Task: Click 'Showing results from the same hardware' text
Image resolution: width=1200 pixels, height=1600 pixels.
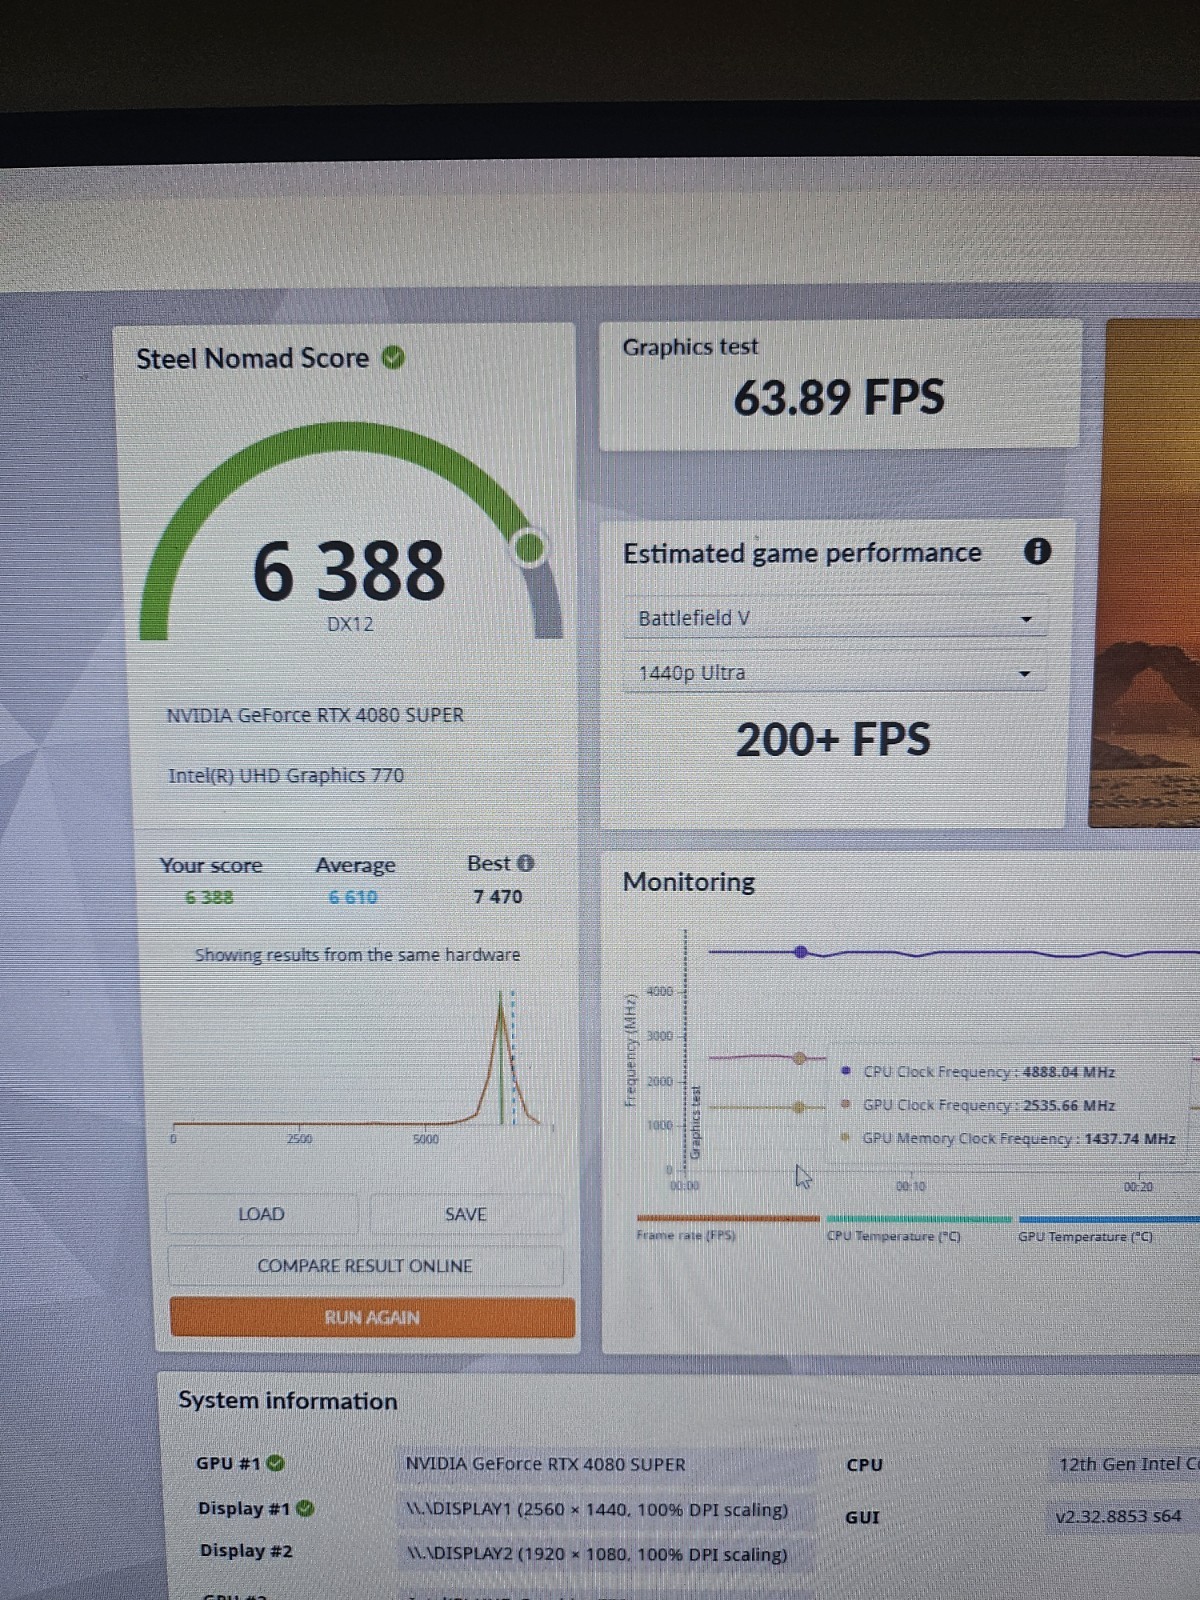Action: [357, 954]
